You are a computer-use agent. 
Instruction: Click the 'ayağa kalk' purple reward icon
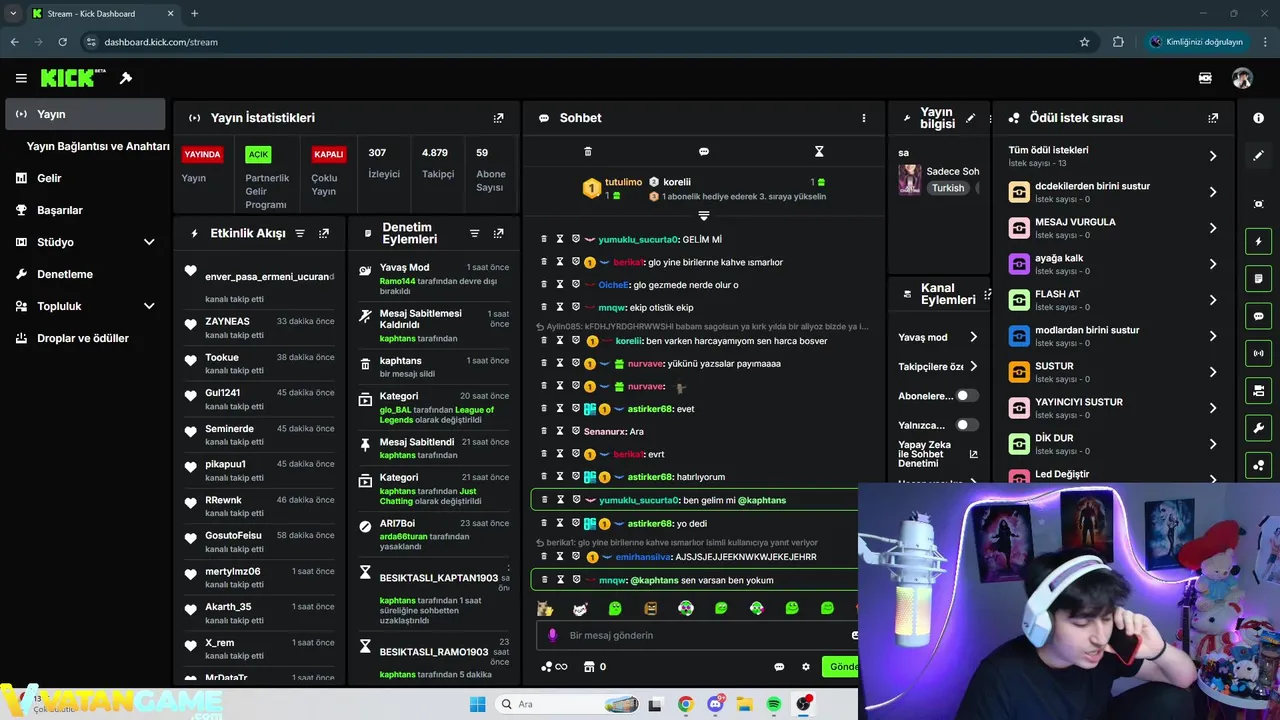1019,264
